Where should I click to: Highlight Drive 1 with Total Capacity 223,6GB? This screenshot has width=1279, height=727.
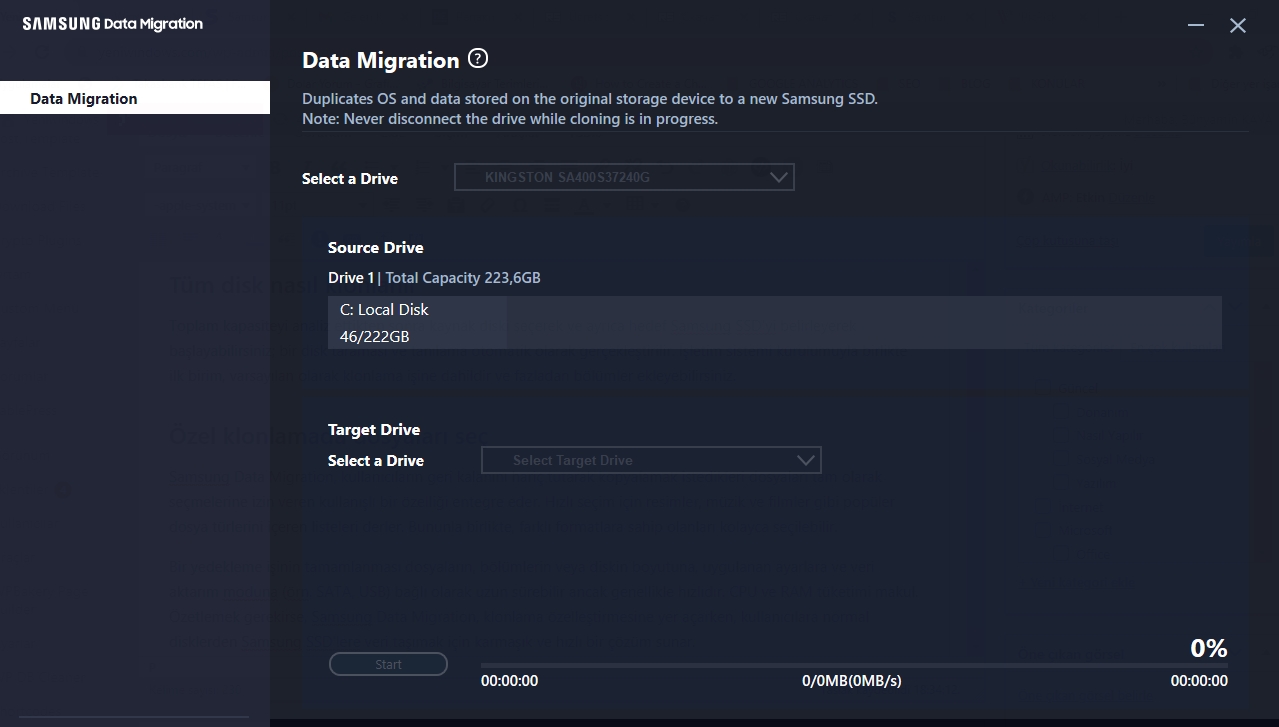[434, 277]
